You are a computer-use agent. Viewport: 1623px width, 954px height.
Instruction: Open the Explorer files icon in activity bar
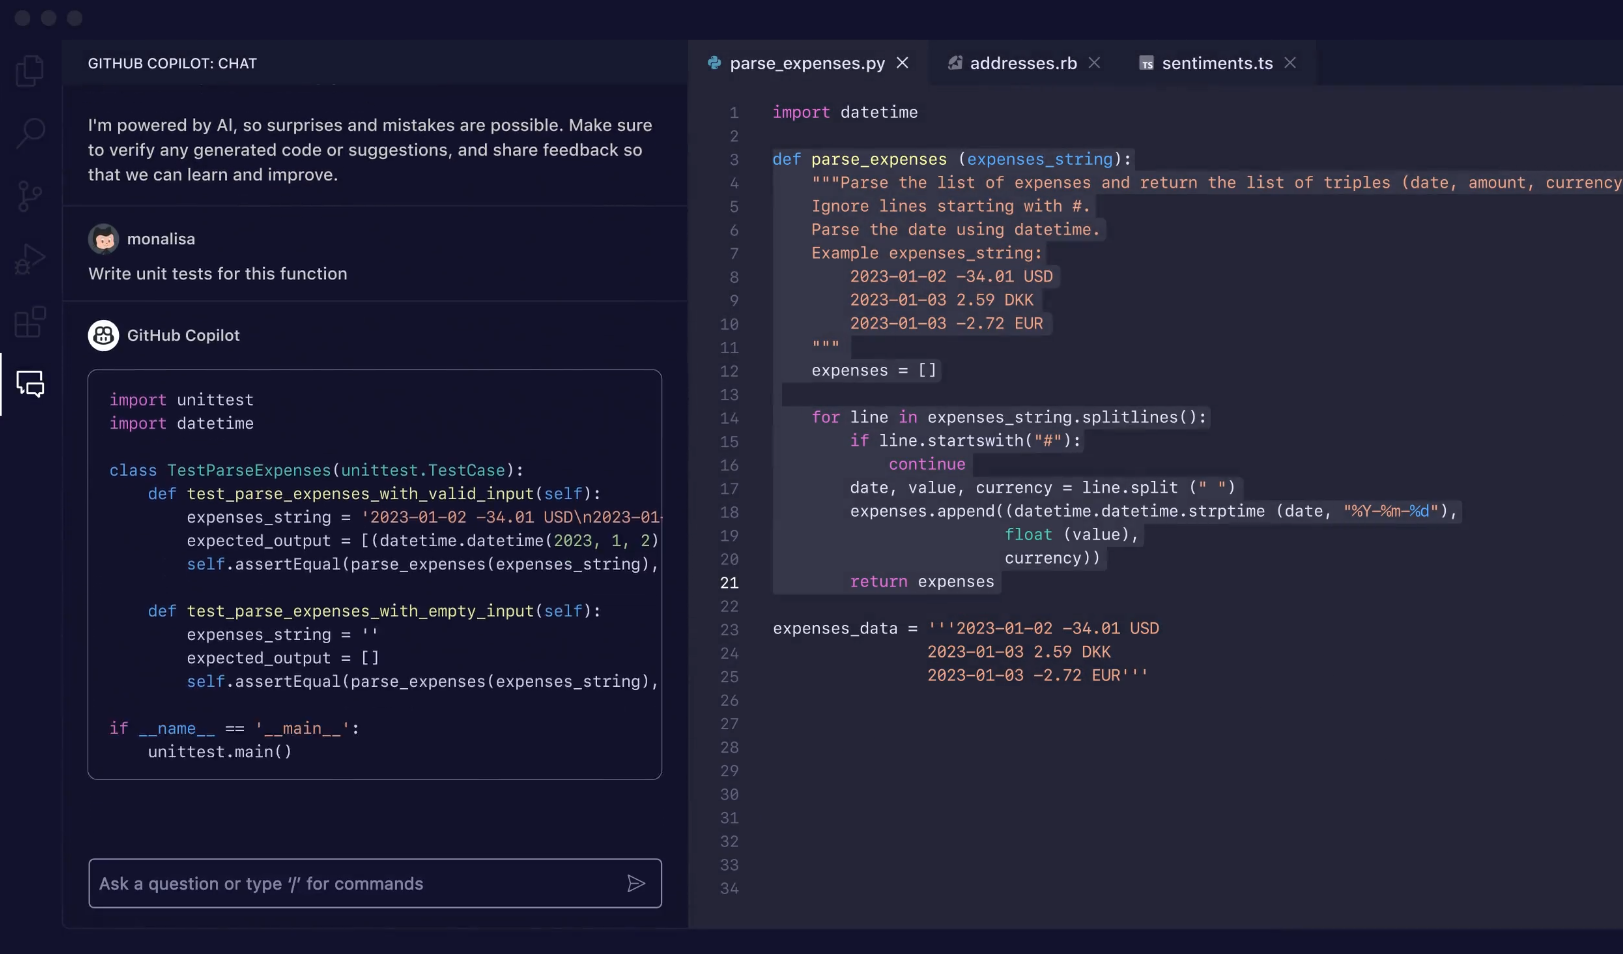30,71
